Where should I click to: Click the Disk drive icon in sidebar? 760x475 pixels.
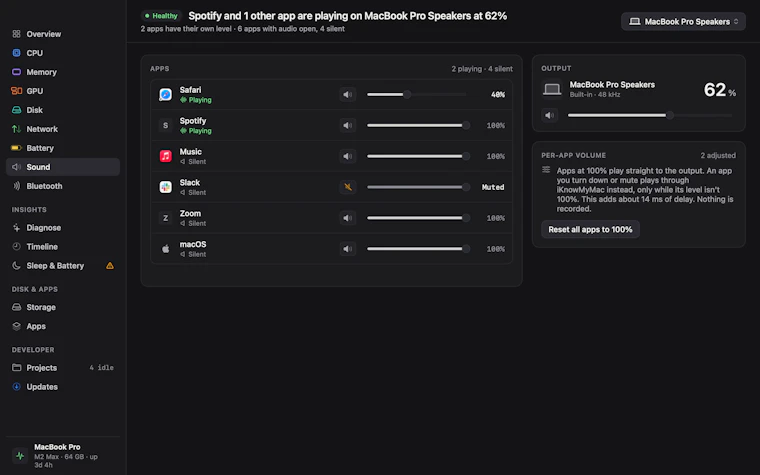coord(16,110)
